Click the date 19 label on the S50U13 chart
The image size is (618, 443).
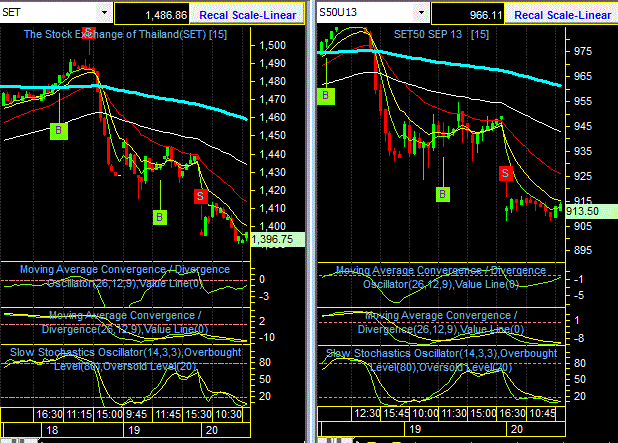pyautogui.click(x=415, y=429)
